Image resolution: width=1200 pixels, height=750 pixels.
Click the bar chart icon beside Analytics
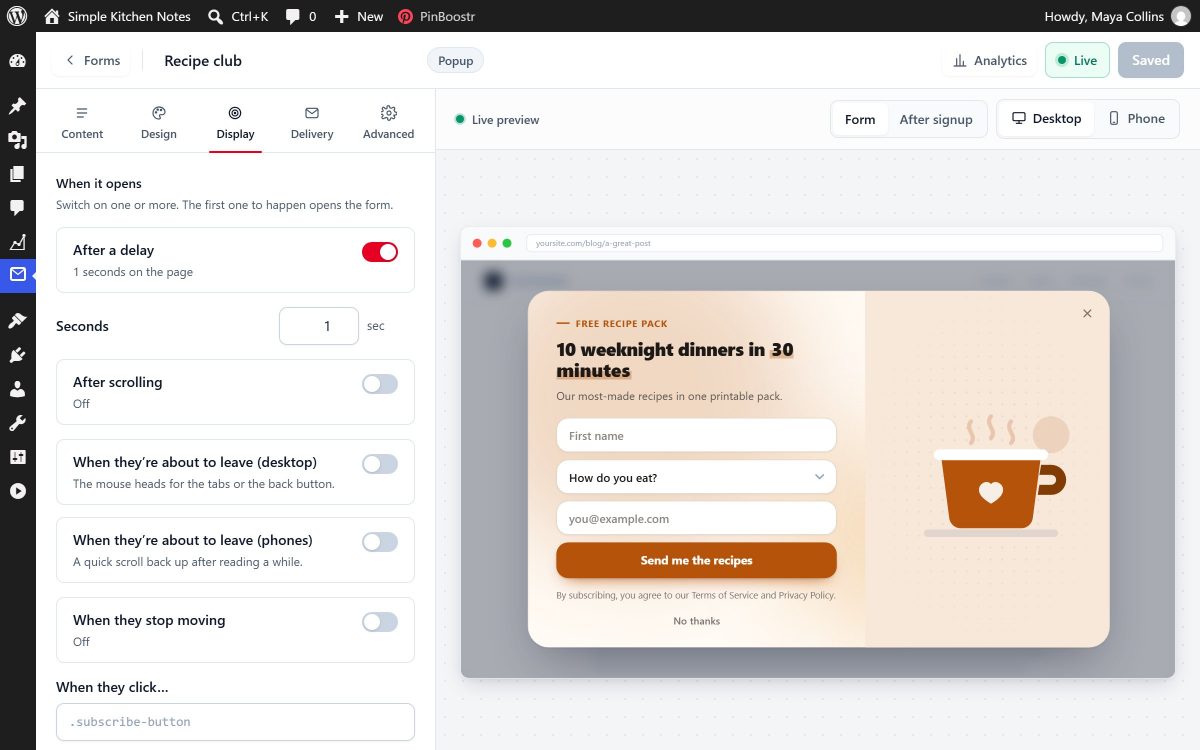(960, 60)
